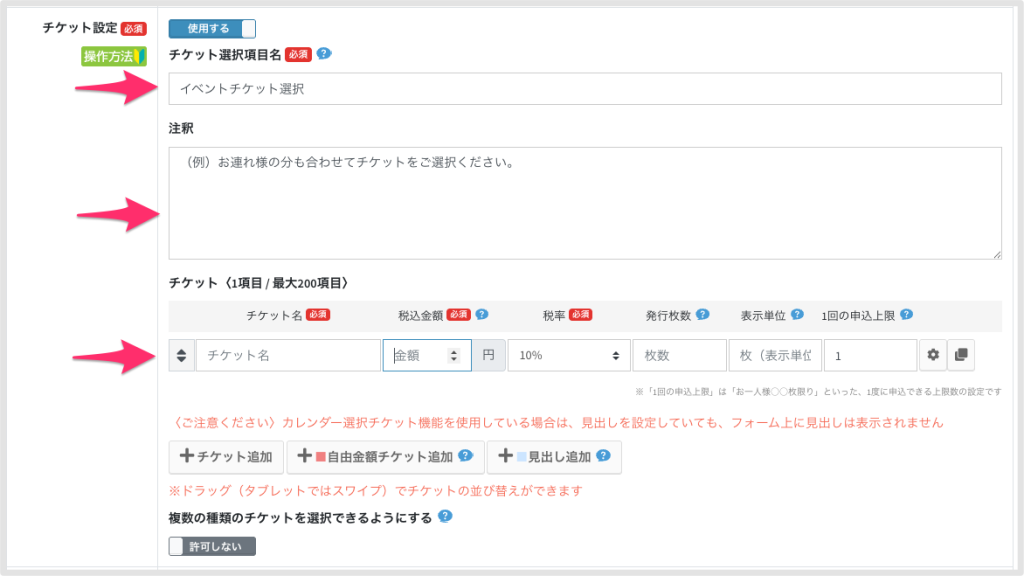1024x576 pixels.
Task: Focus the 枚数 issue count field
Action: [x=679, y=355]
